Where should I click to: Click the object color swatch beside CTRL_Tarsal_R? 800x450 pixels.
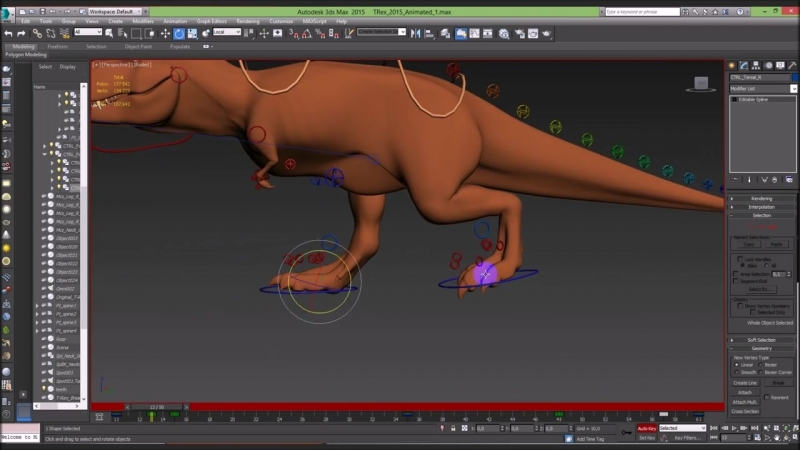pyautogui.click(x=795, y=78)
